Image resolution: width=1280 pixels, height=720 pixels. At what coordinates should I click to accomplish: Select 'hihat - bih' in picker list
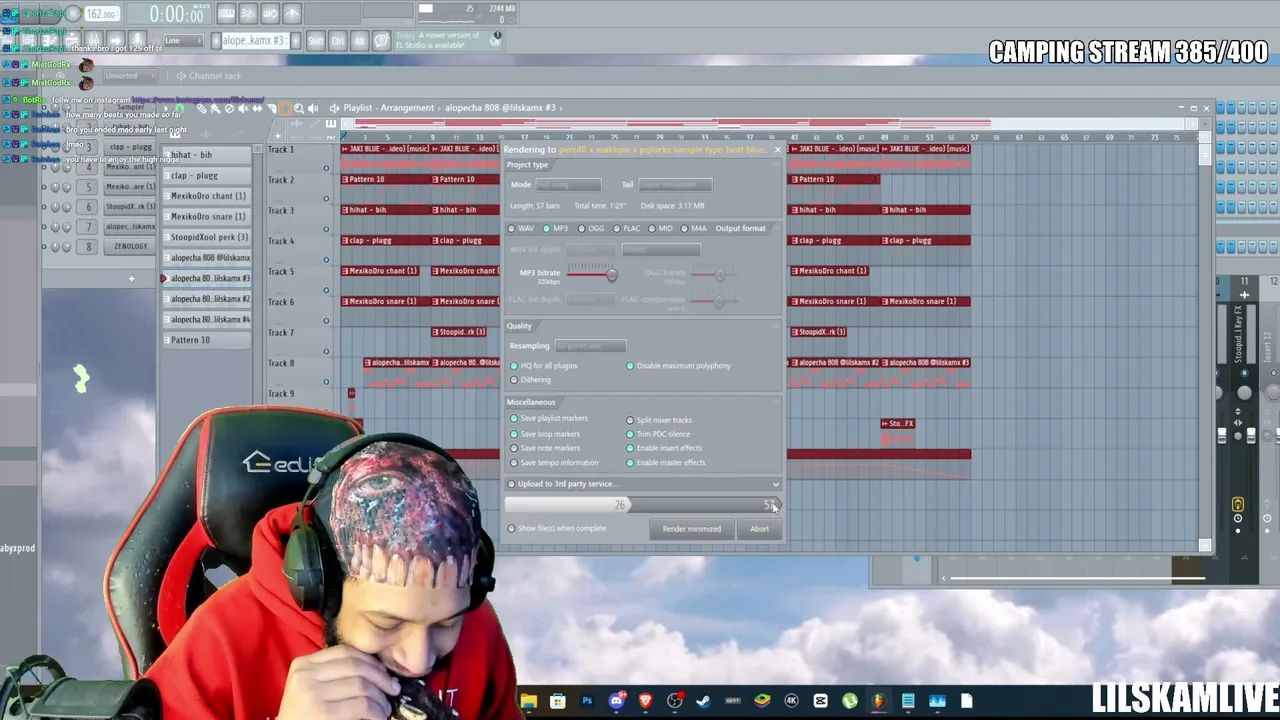pyautogui.click(x=208, y=155)
